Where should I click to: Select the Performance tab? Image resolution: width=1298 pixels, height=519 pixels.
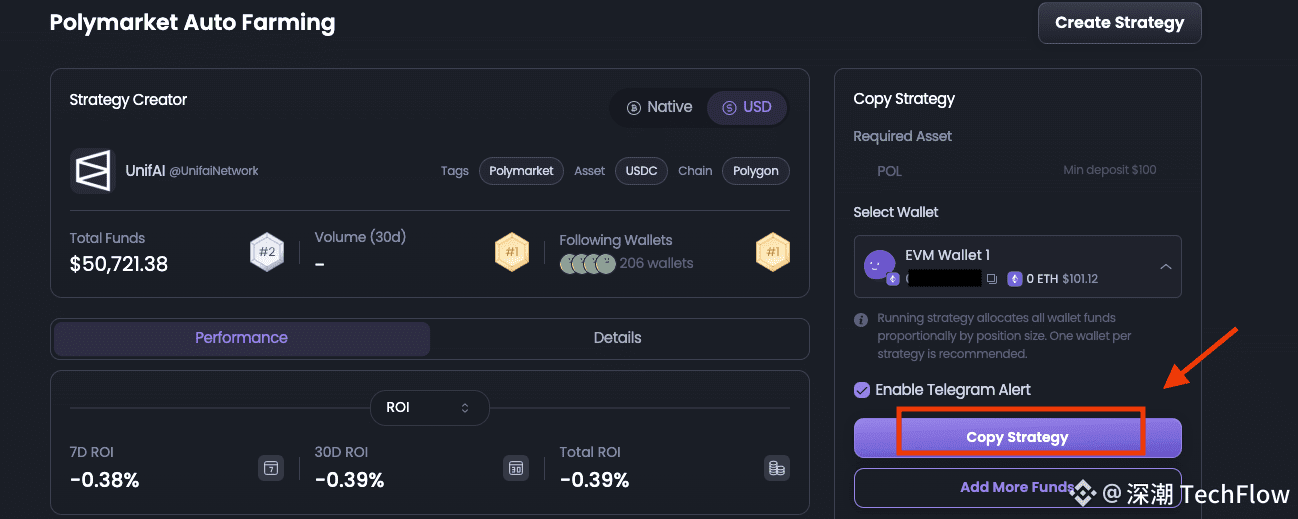[242, 338]
